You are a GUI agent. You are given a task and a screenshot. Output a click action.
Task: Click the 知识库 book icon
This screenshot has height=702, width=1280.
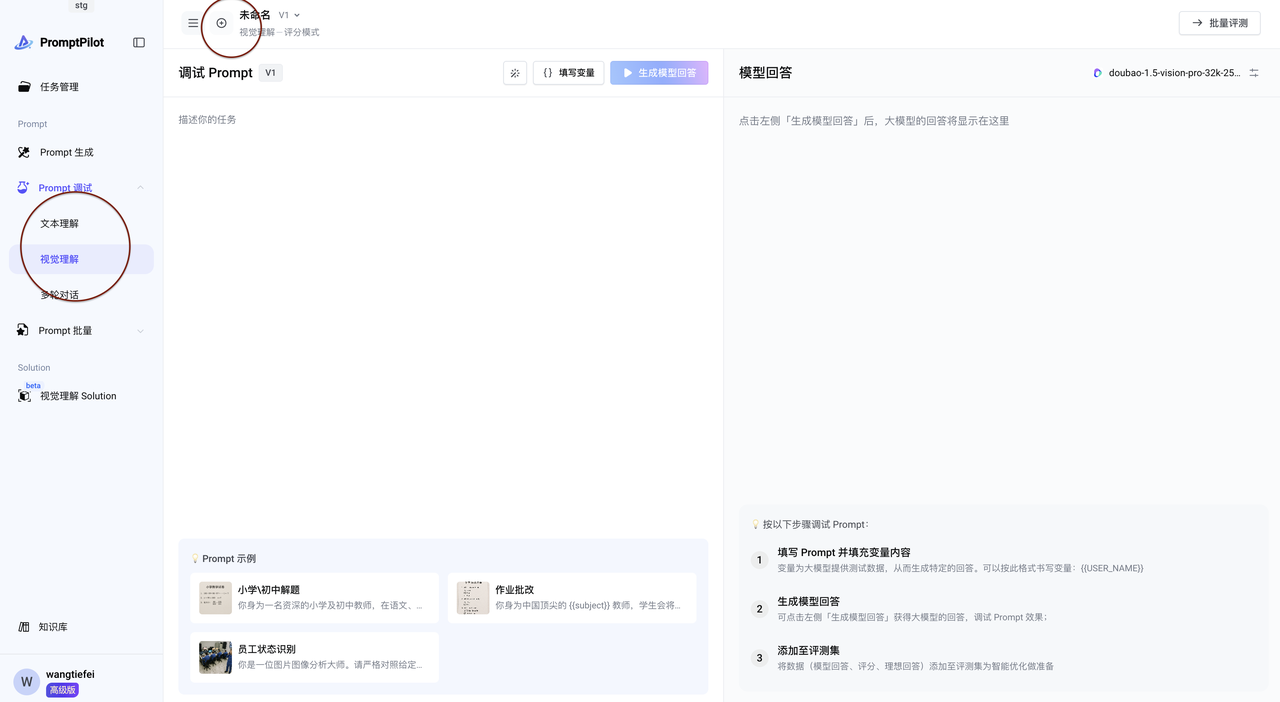coord(24,627)
